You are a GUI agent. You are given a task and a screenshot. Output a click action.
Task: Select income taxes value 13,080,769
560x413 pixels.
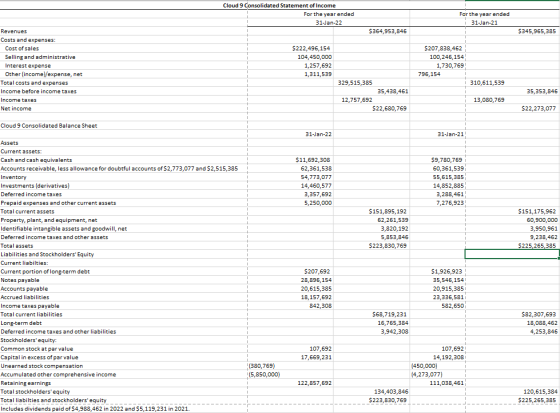pos(489,100)
